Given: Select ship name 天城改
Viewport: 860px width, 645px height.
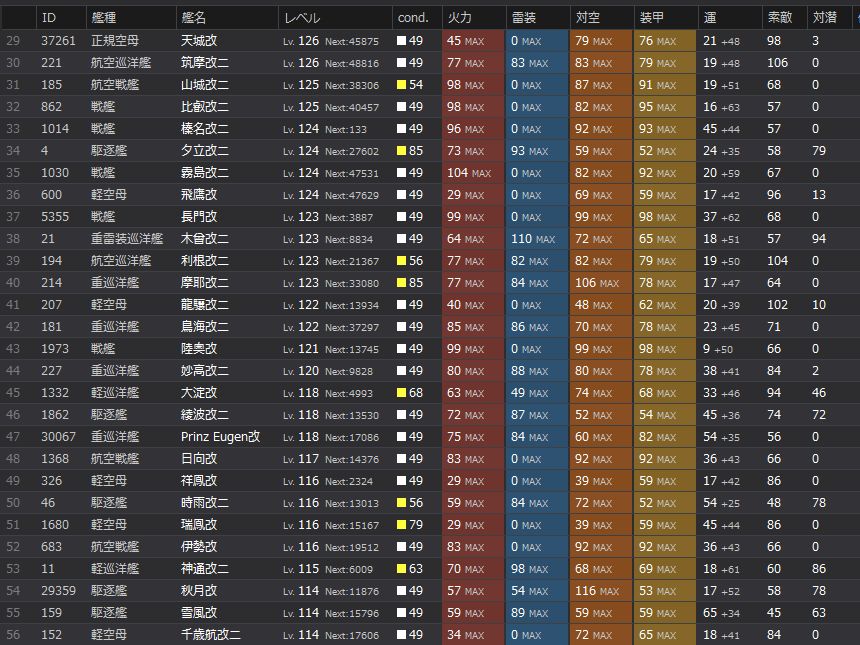Looking at the screenshot, I should point(199,41).
